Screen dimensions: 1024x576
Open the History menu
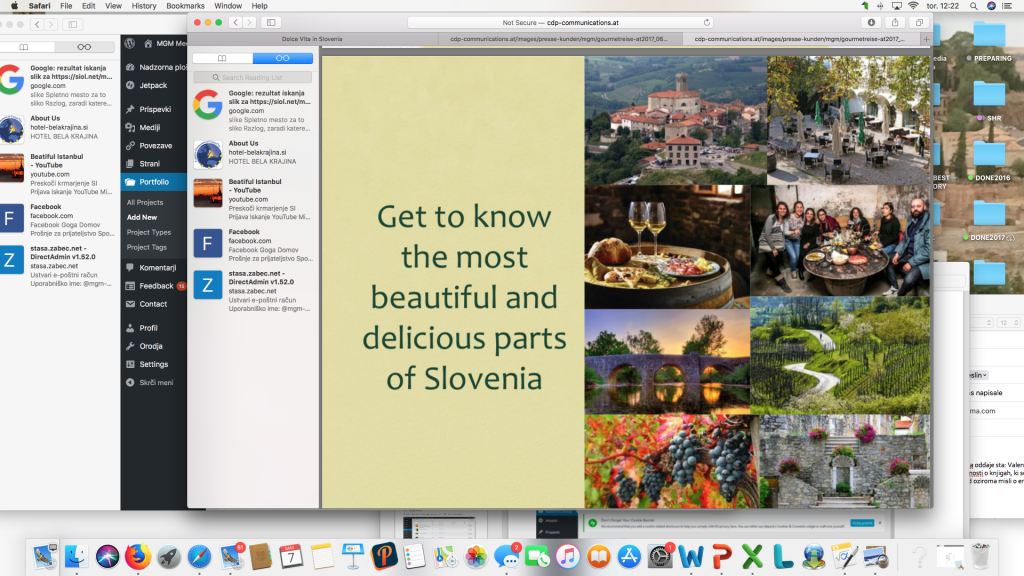(144, 6)
